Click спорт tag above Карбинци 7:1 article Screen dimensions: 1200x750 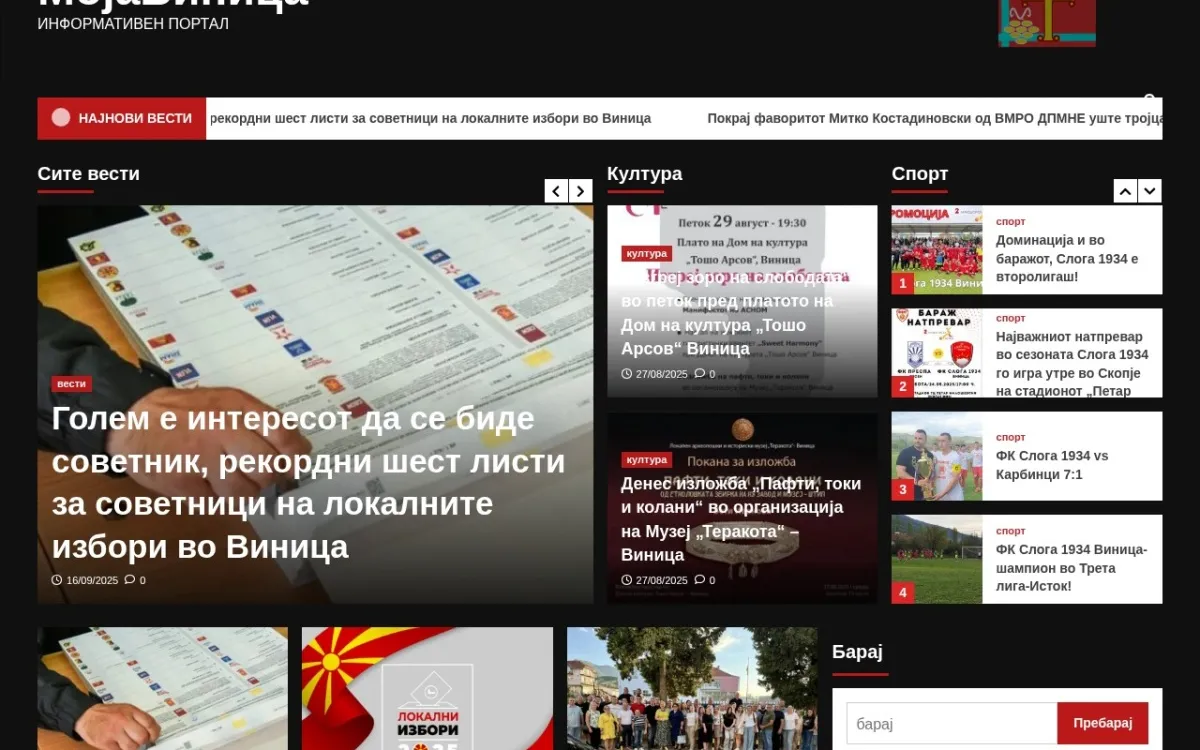1011,437
